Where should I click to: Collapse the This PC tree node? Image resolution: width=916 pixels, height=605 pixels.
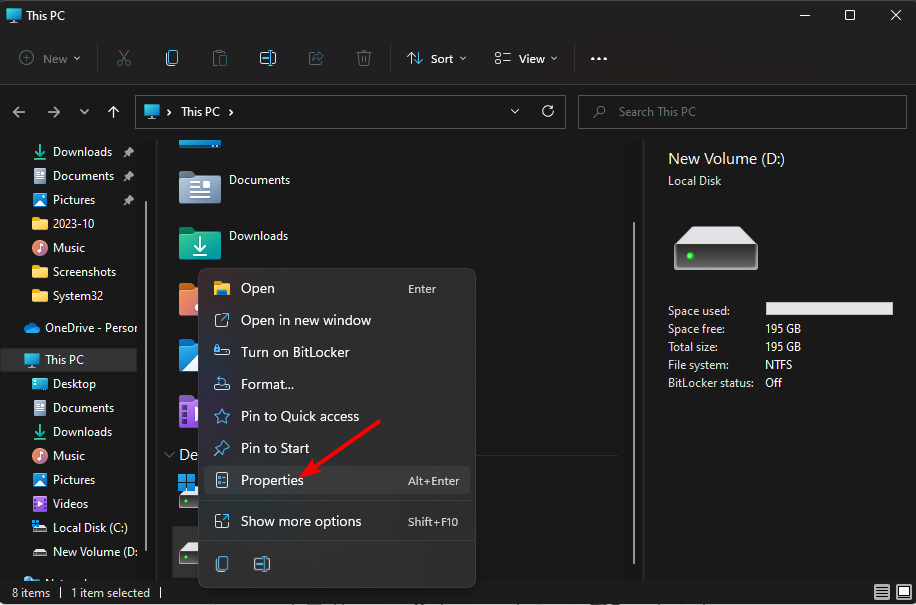(x=10, y=360)
